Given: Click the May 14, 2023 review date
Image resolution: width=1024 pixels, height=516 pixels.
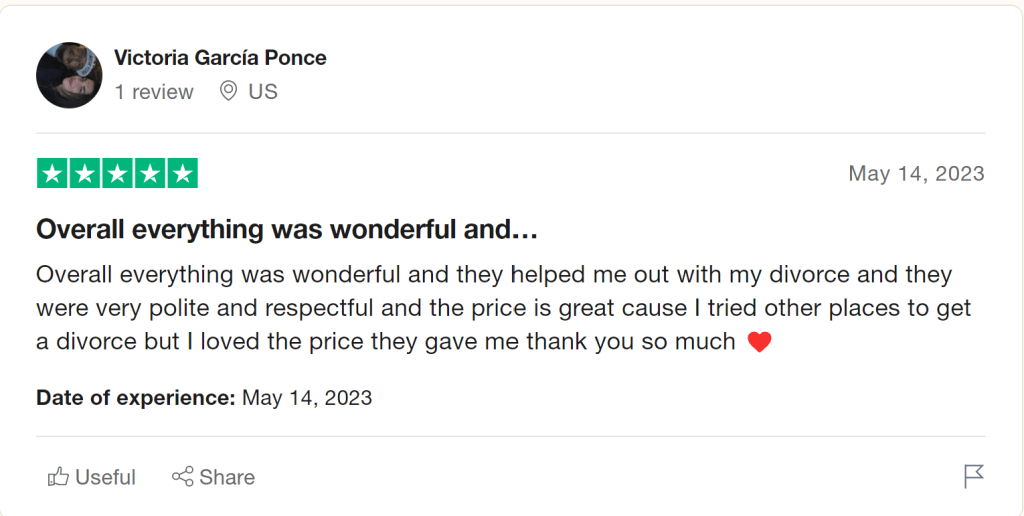Looking at the screenshot, I should [916, 174].
